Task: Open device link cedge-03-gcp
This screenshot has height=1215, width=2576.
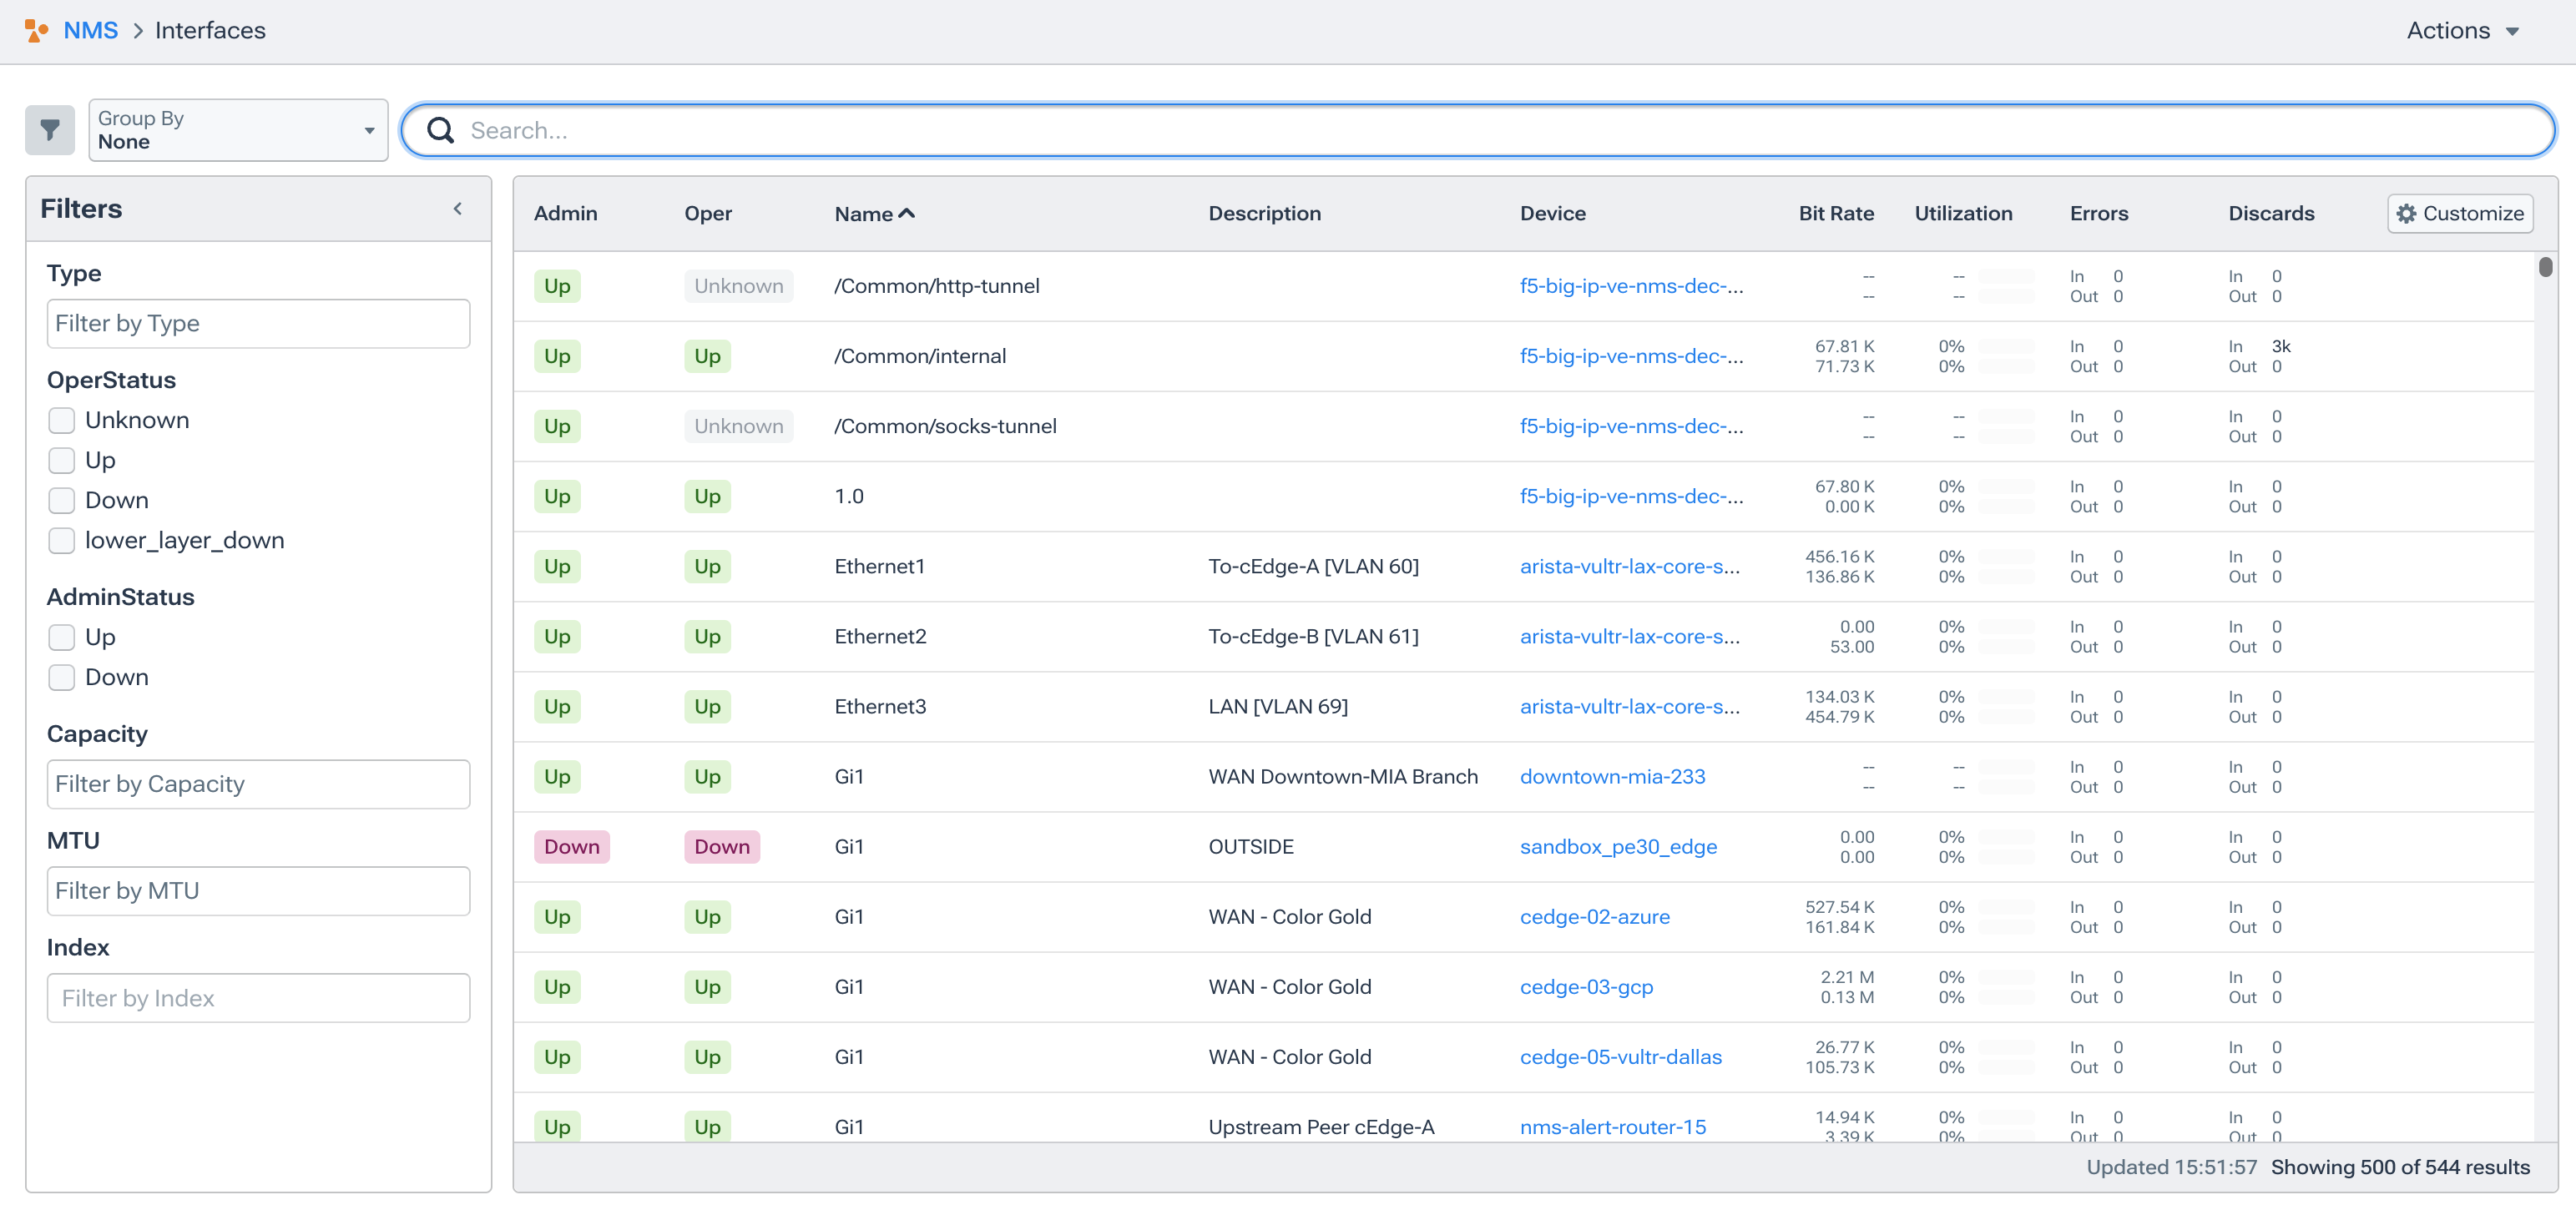Action: point(1586,987)
